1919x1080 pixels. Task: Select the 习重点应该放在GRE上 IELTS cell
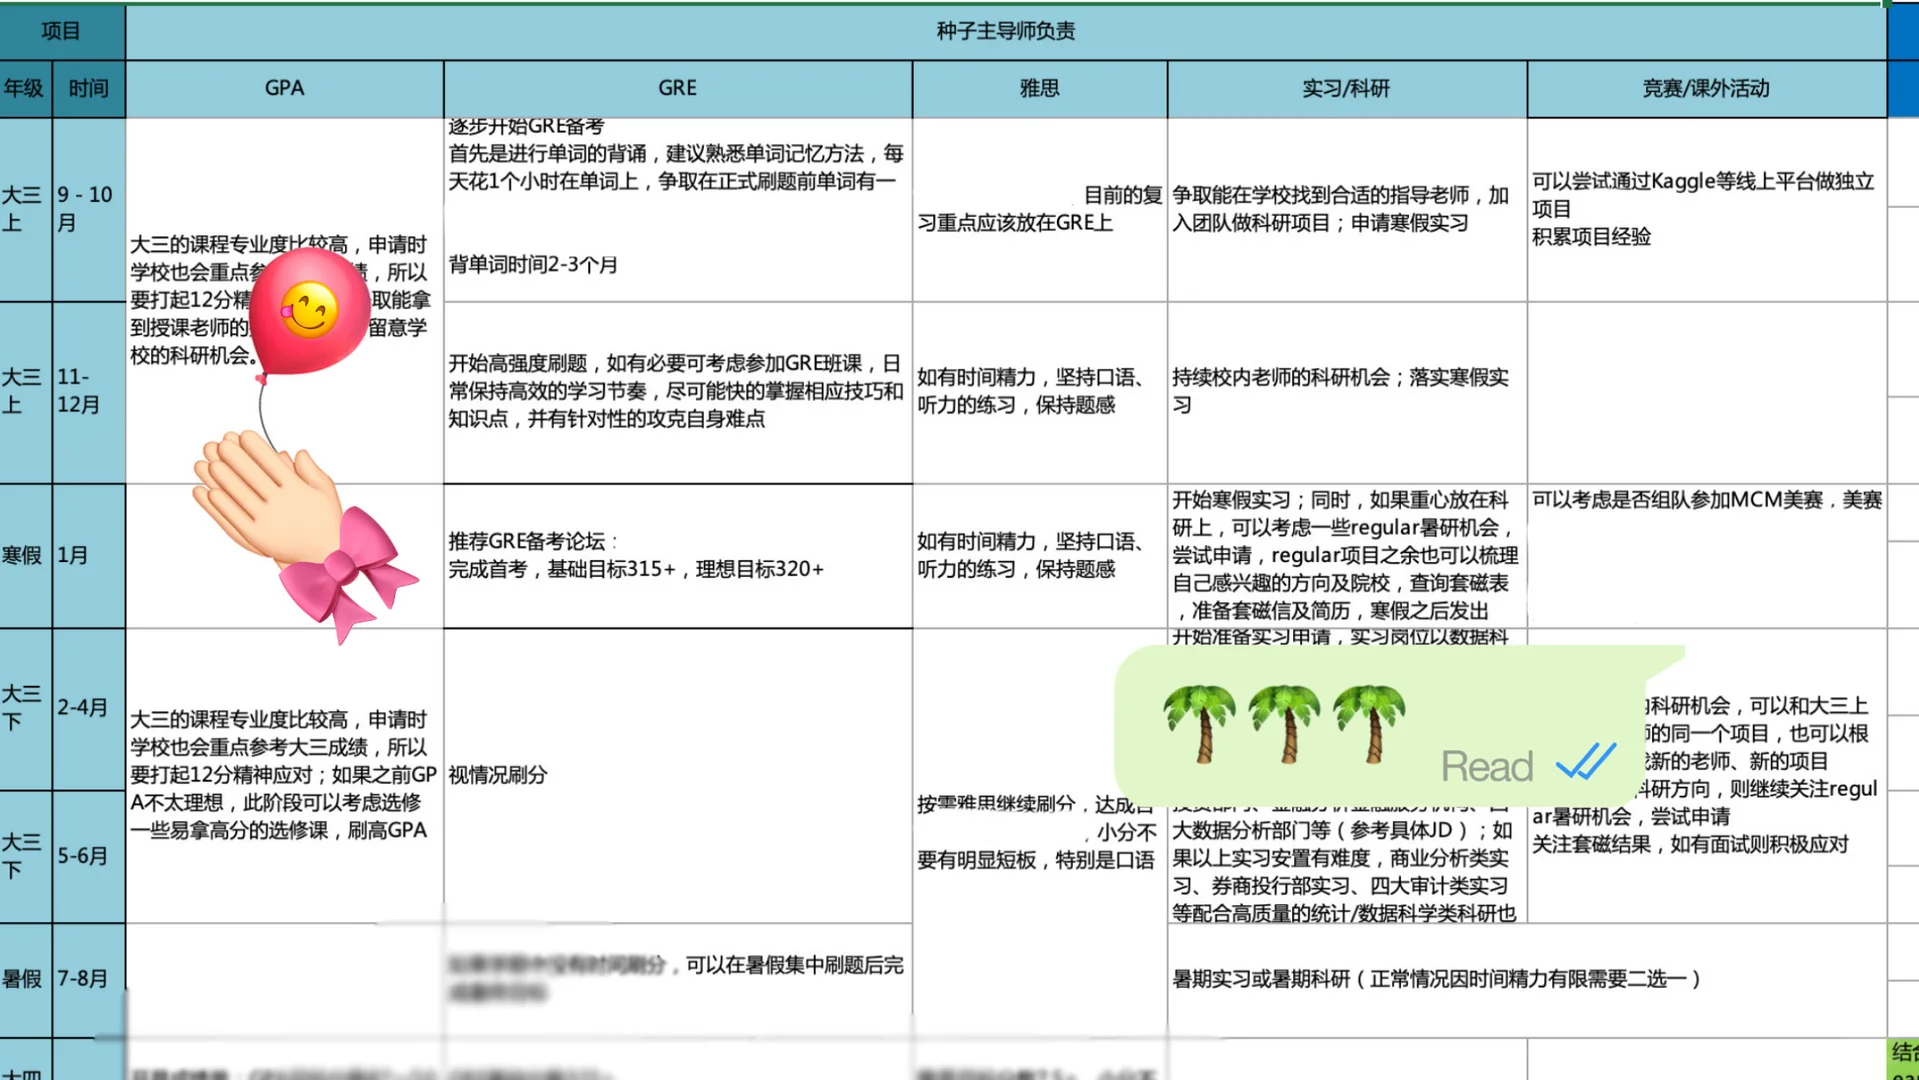[1039, 209]
